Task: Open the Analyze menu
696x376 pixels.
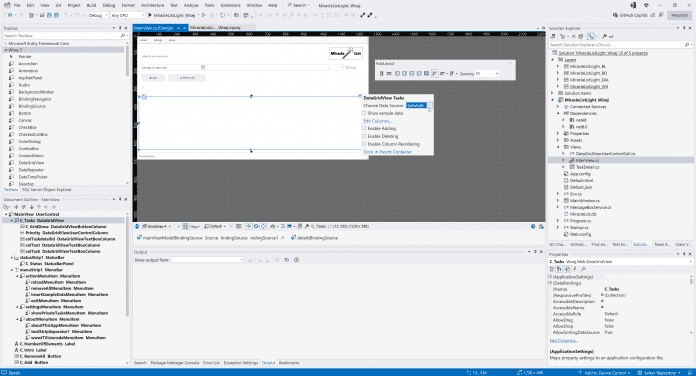Action: pyautogui.click(x=191, y=5)
